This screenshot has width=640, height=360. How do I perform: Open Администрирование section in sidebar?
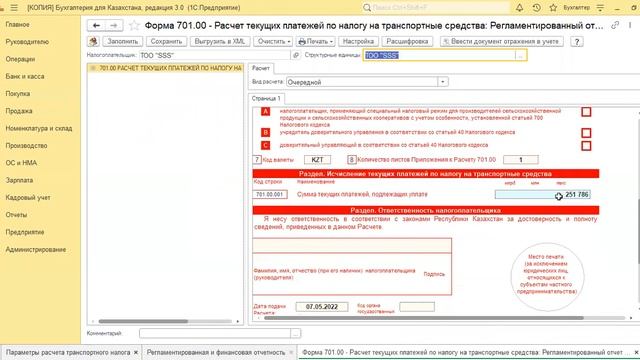(36, 249)
